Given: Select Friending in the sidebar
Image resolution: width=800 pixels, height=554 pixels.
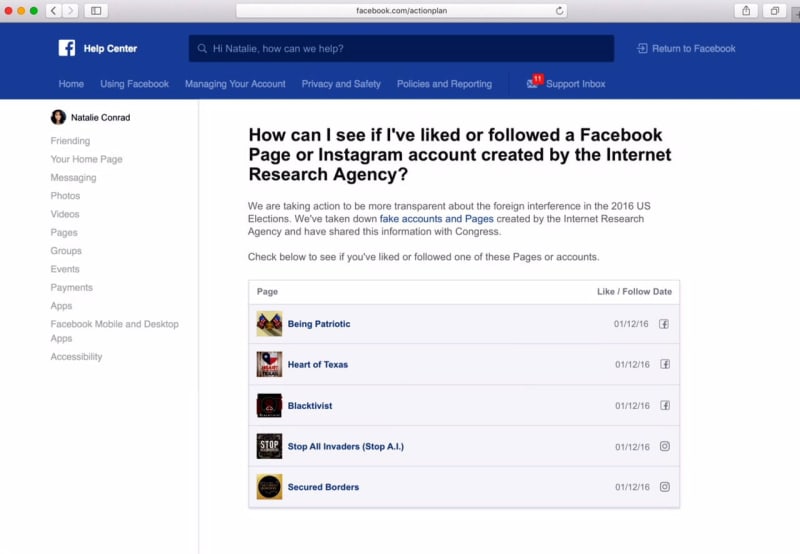Looking at the screenshot, I should pos(70,141).
